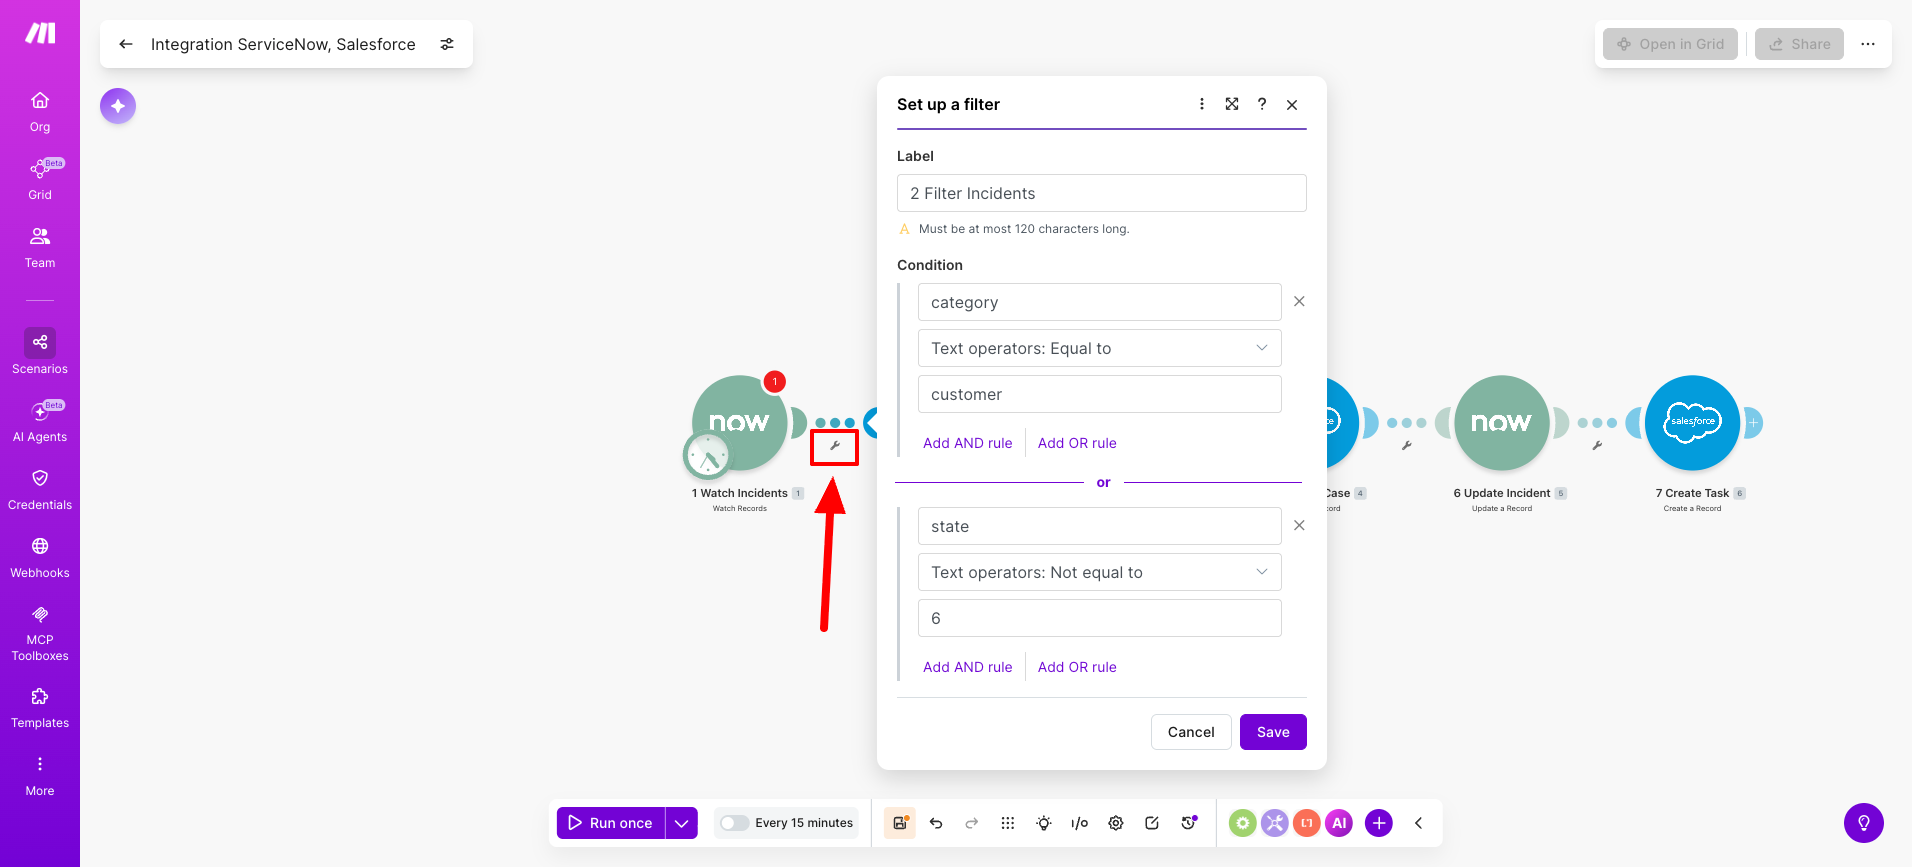Click Add OR rule under state condition

(x=1077, y=667)
